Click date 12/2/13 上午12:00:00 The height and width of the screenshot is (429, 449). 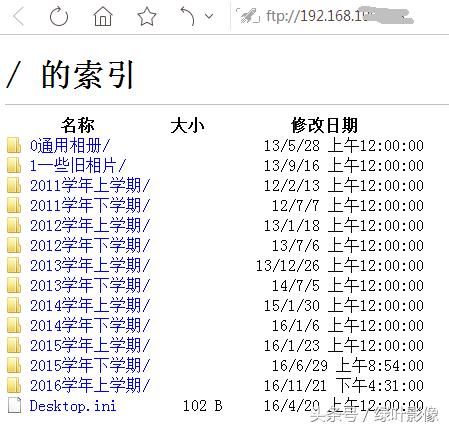[x=344, y=186]
